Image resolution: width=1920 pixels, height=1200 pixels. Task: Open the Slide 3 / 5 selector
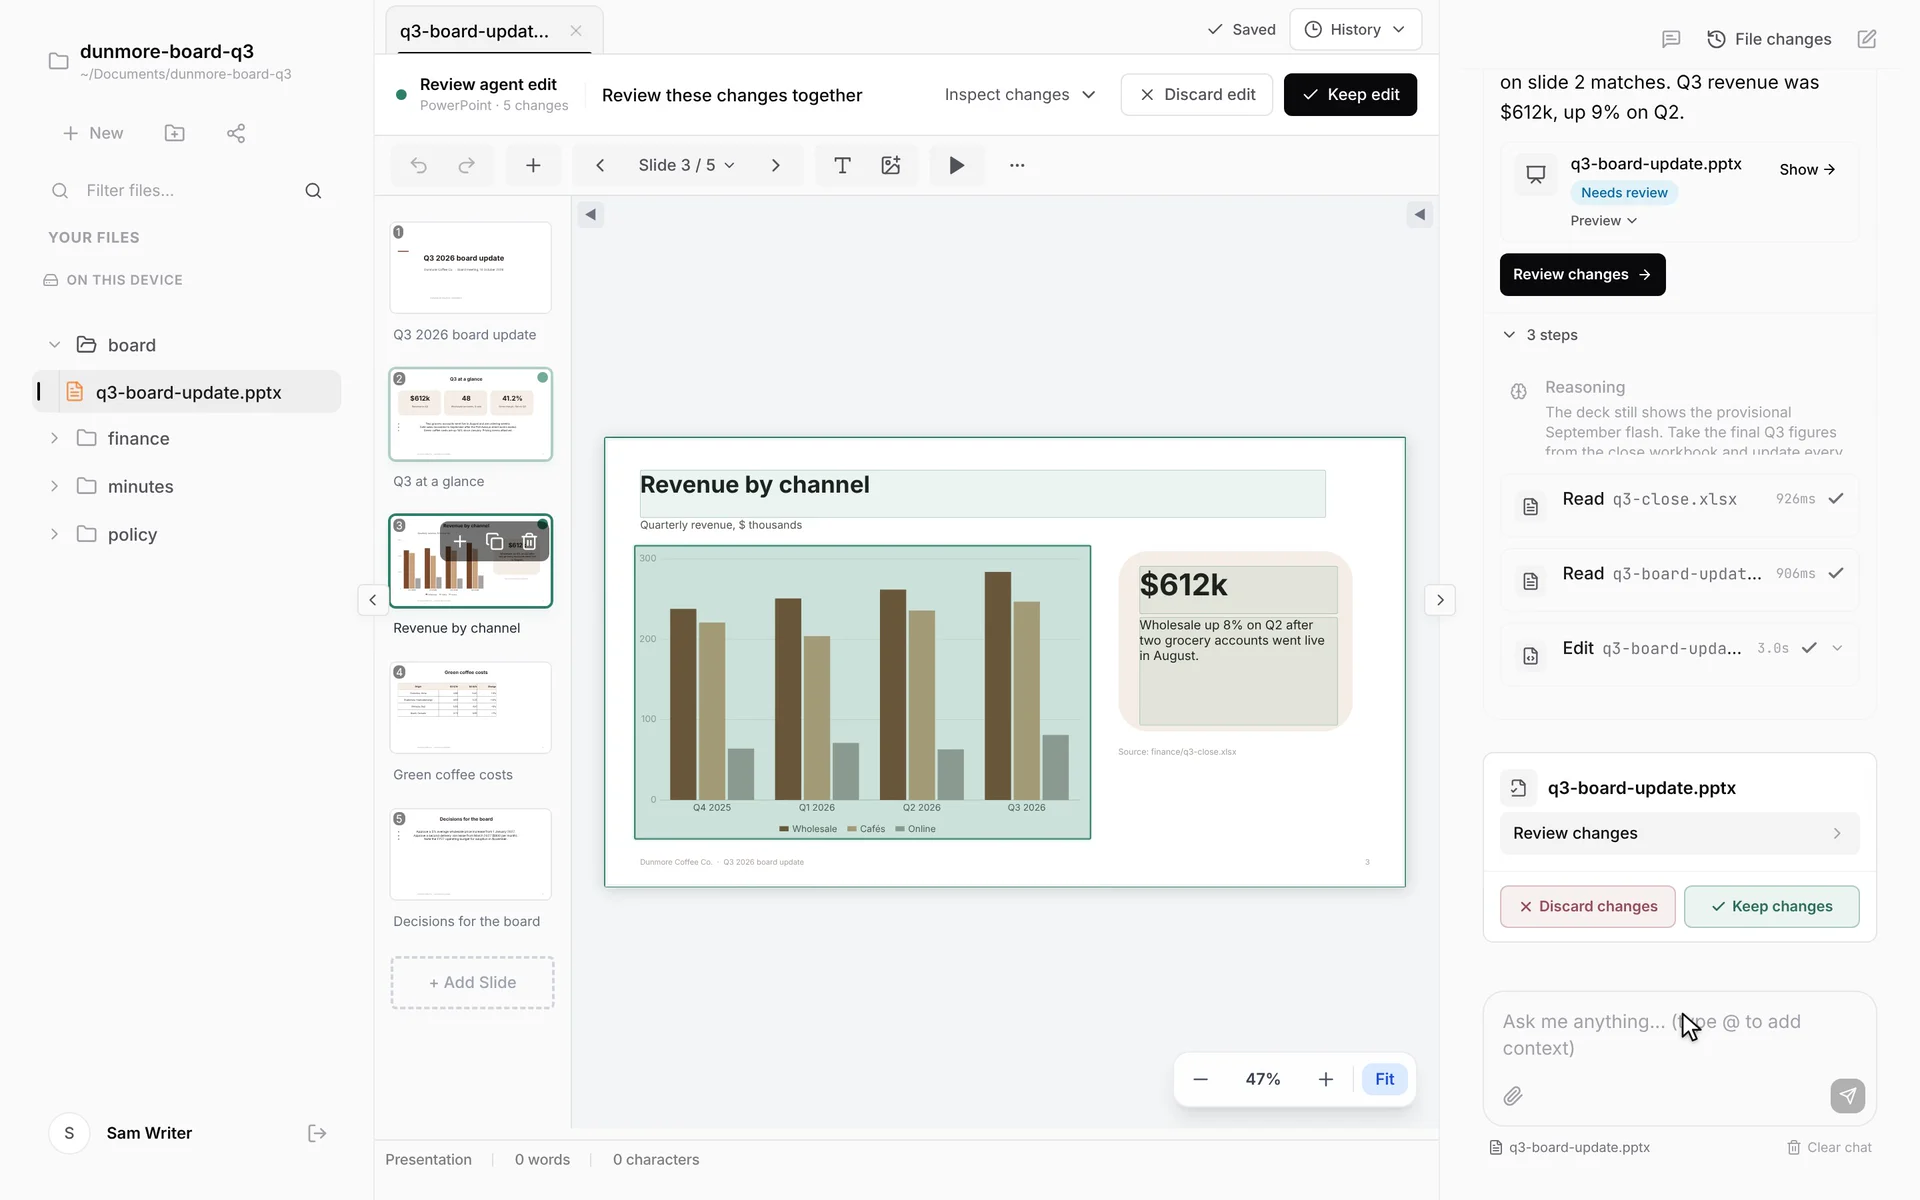click(x=687, y=166)
